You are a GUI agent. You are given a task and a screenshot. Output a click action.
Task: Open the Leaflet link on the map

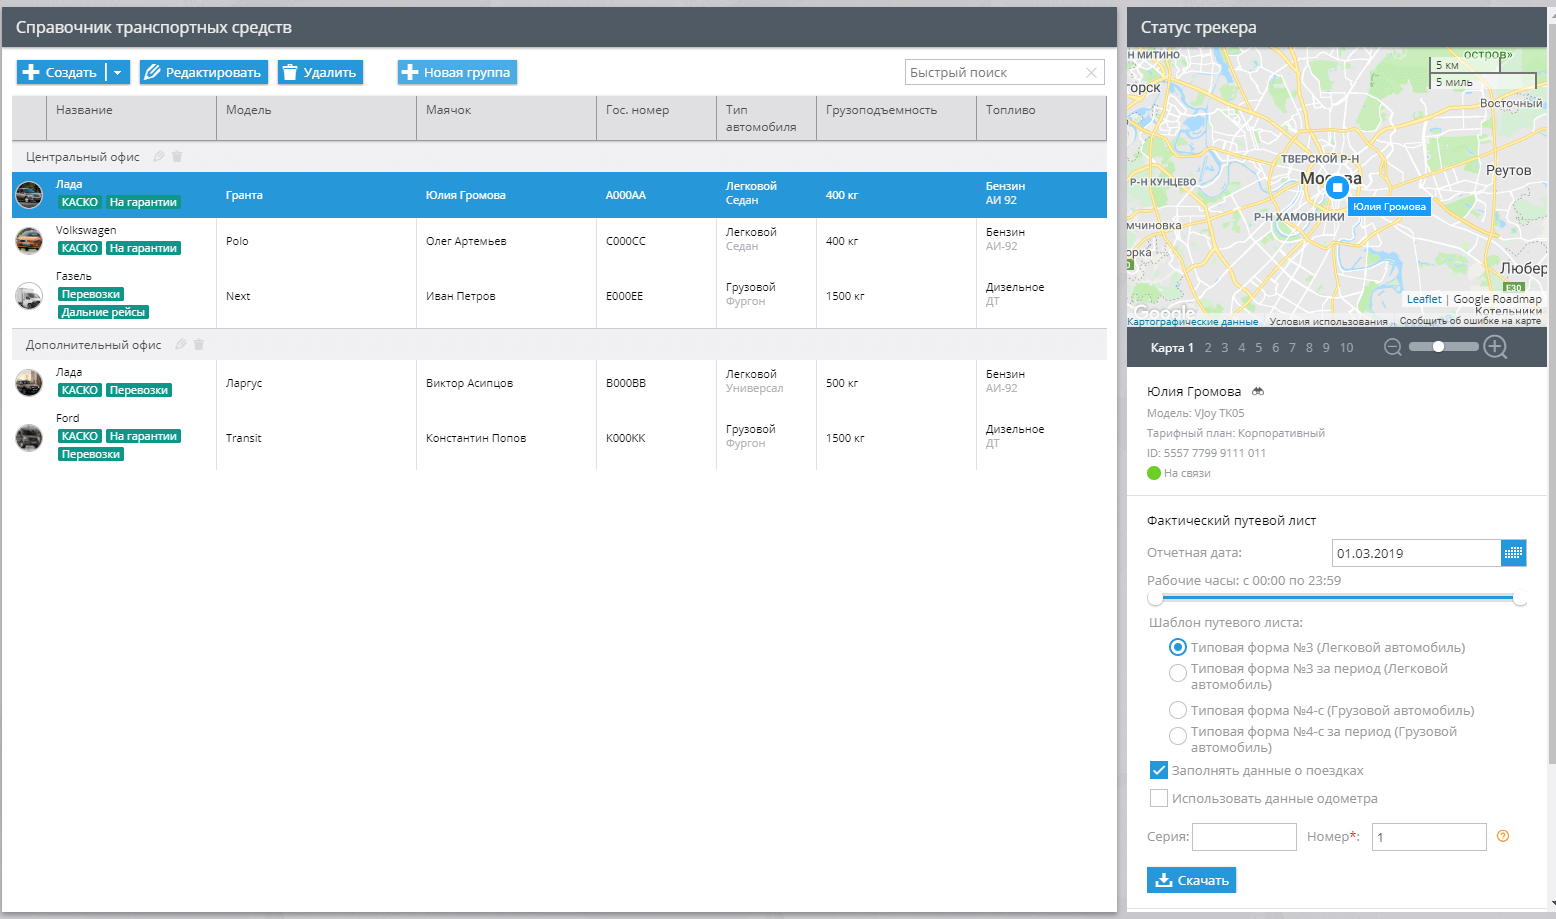pyautogui.click(x=1424, y=299)
